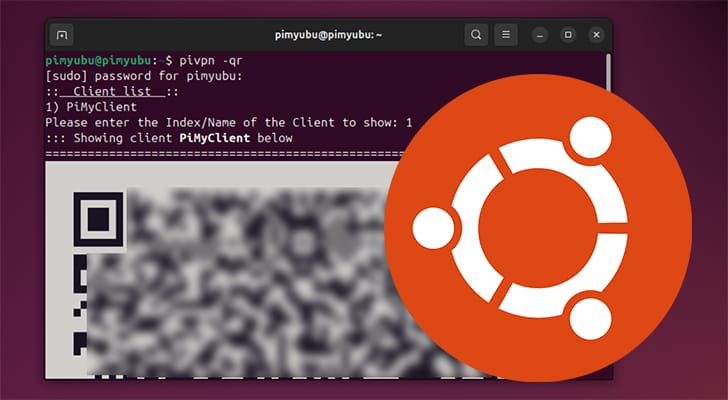728x400 pixels.
Task: Click the terminal vertical scrollbar
Action: tap(608, 73)
